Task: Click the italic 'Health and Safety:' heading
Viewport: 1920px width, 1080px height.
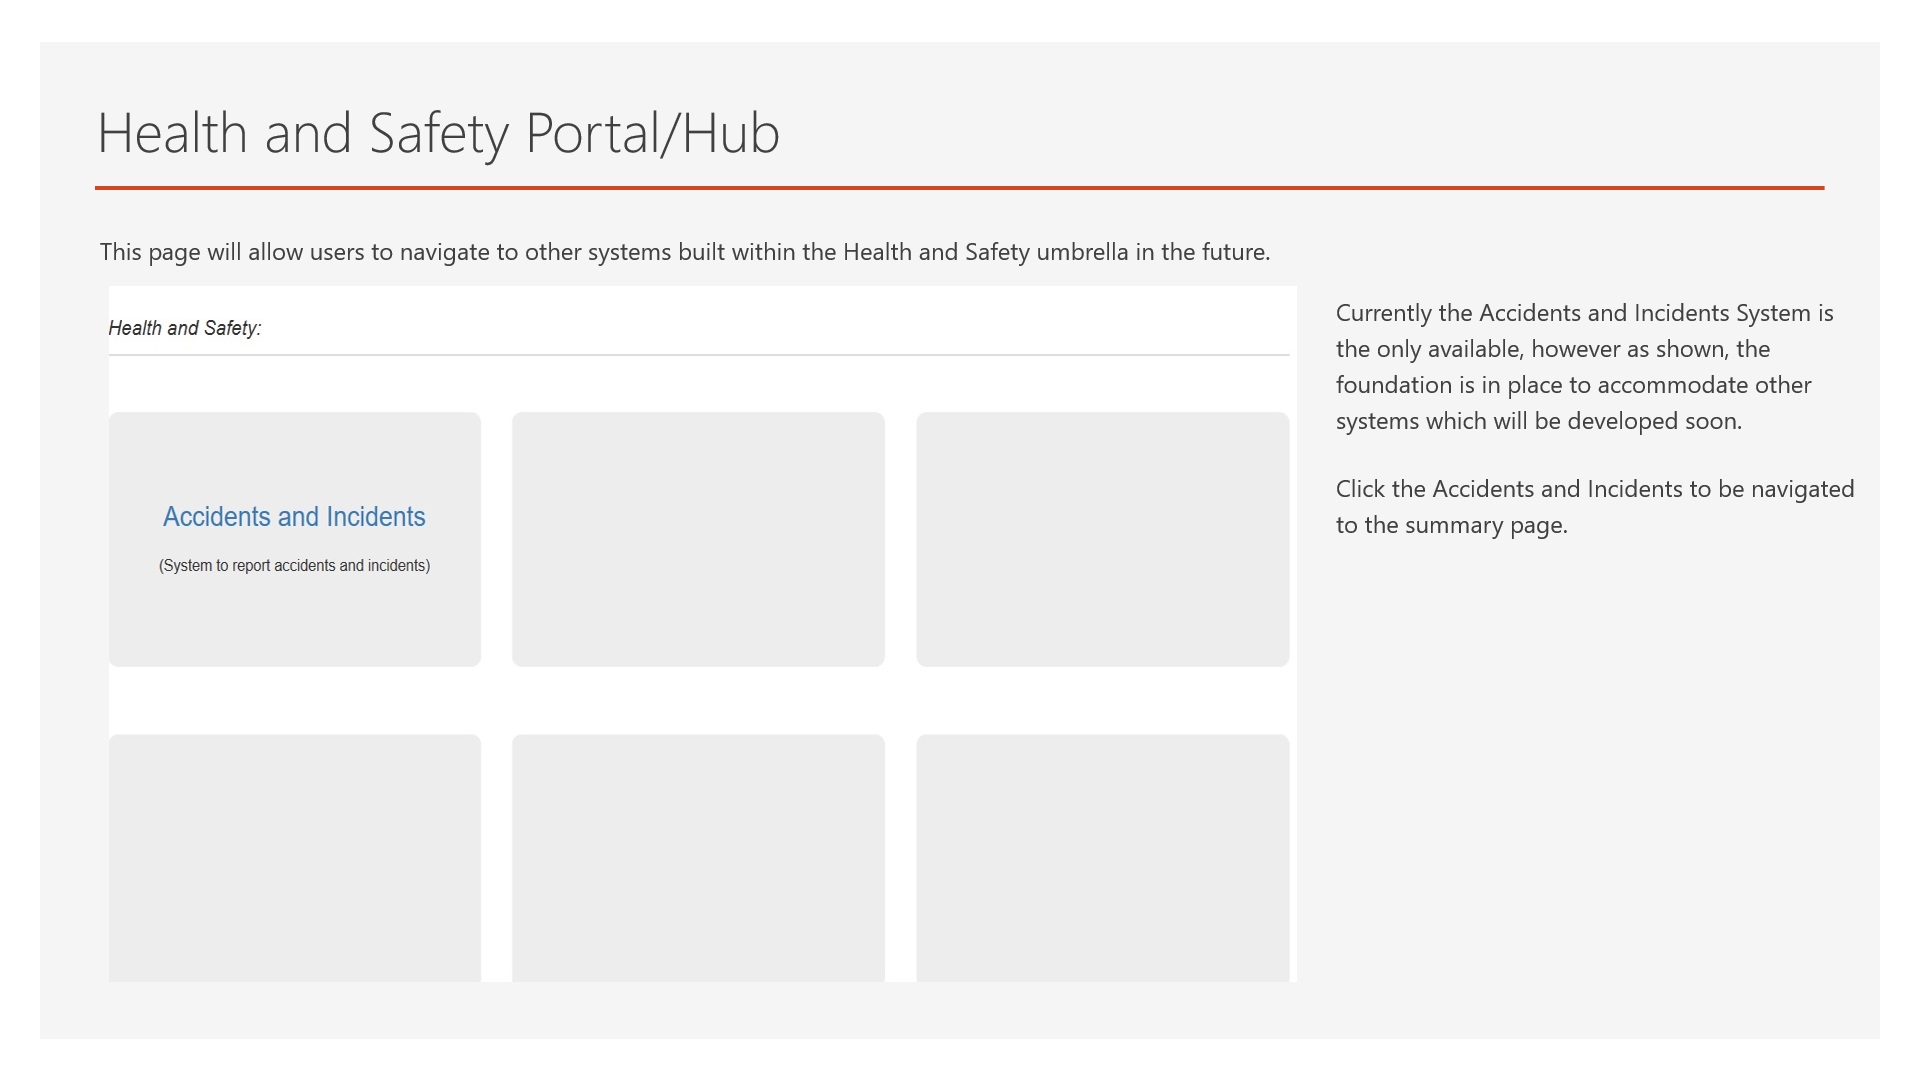Action: (x=185, y=328)
